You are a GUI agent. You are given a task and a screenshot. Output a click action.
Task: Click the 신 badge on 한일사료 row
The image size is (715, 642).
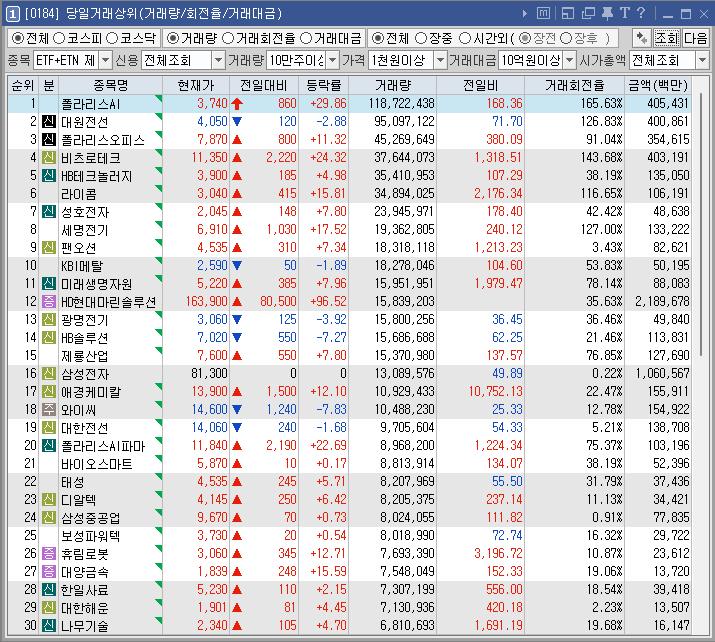(49, 590)
